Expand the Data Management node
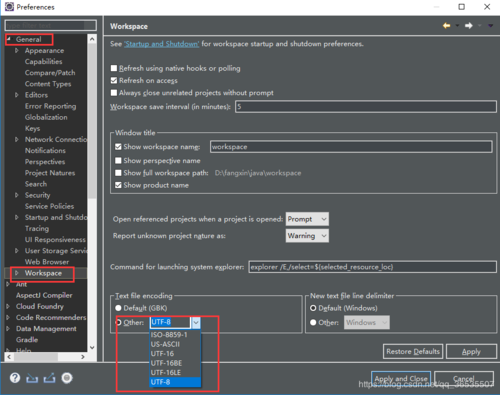Image resolution: width=500 pixels, height=395 pixels. click(x=8, y=329)
